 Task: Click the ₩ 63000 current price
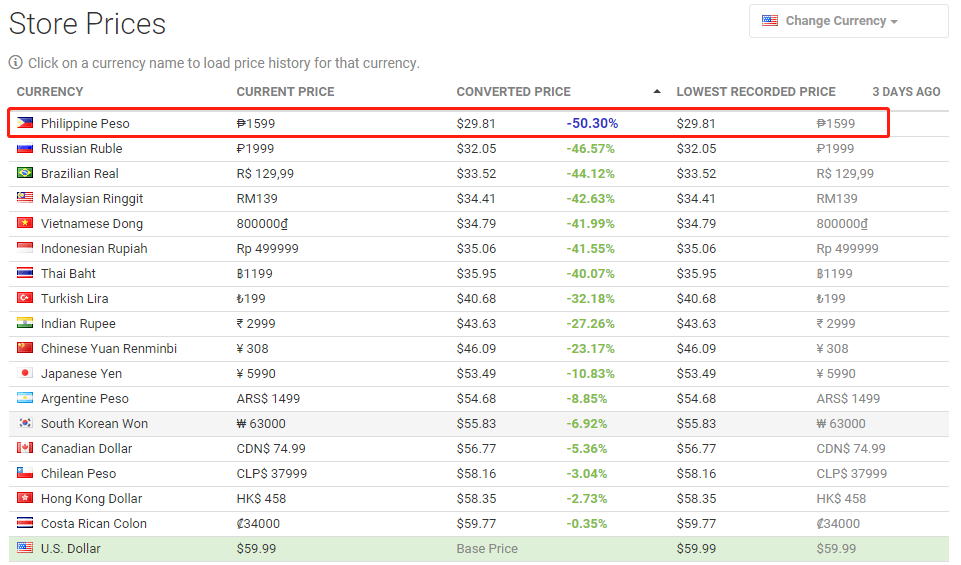[x=261, y=423]
